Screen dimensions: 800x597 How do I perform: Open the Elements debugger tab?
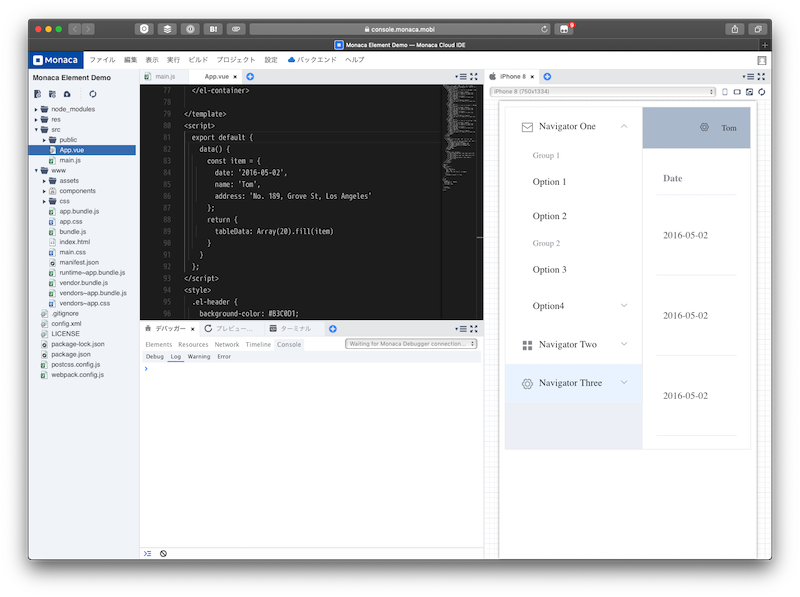159,344
